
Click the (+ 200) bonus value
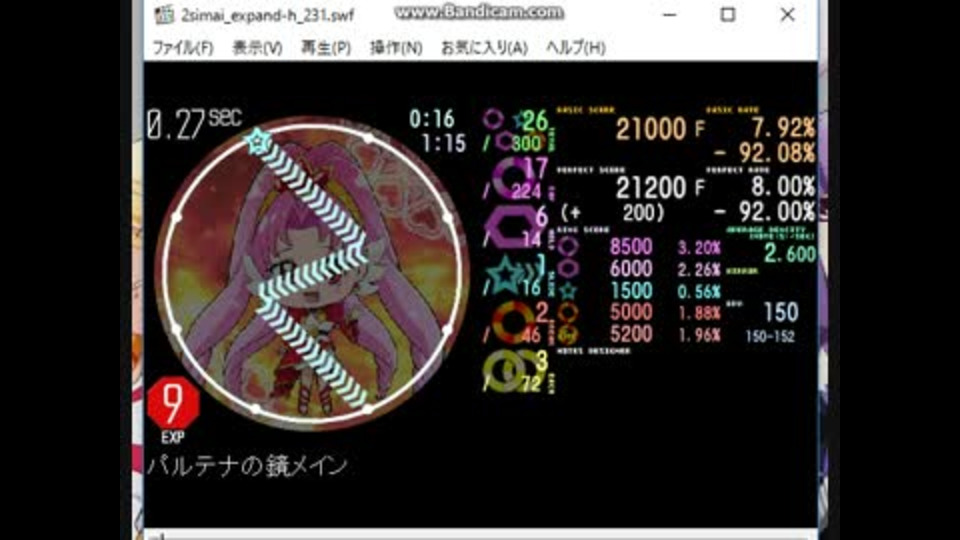coord(612,212)
